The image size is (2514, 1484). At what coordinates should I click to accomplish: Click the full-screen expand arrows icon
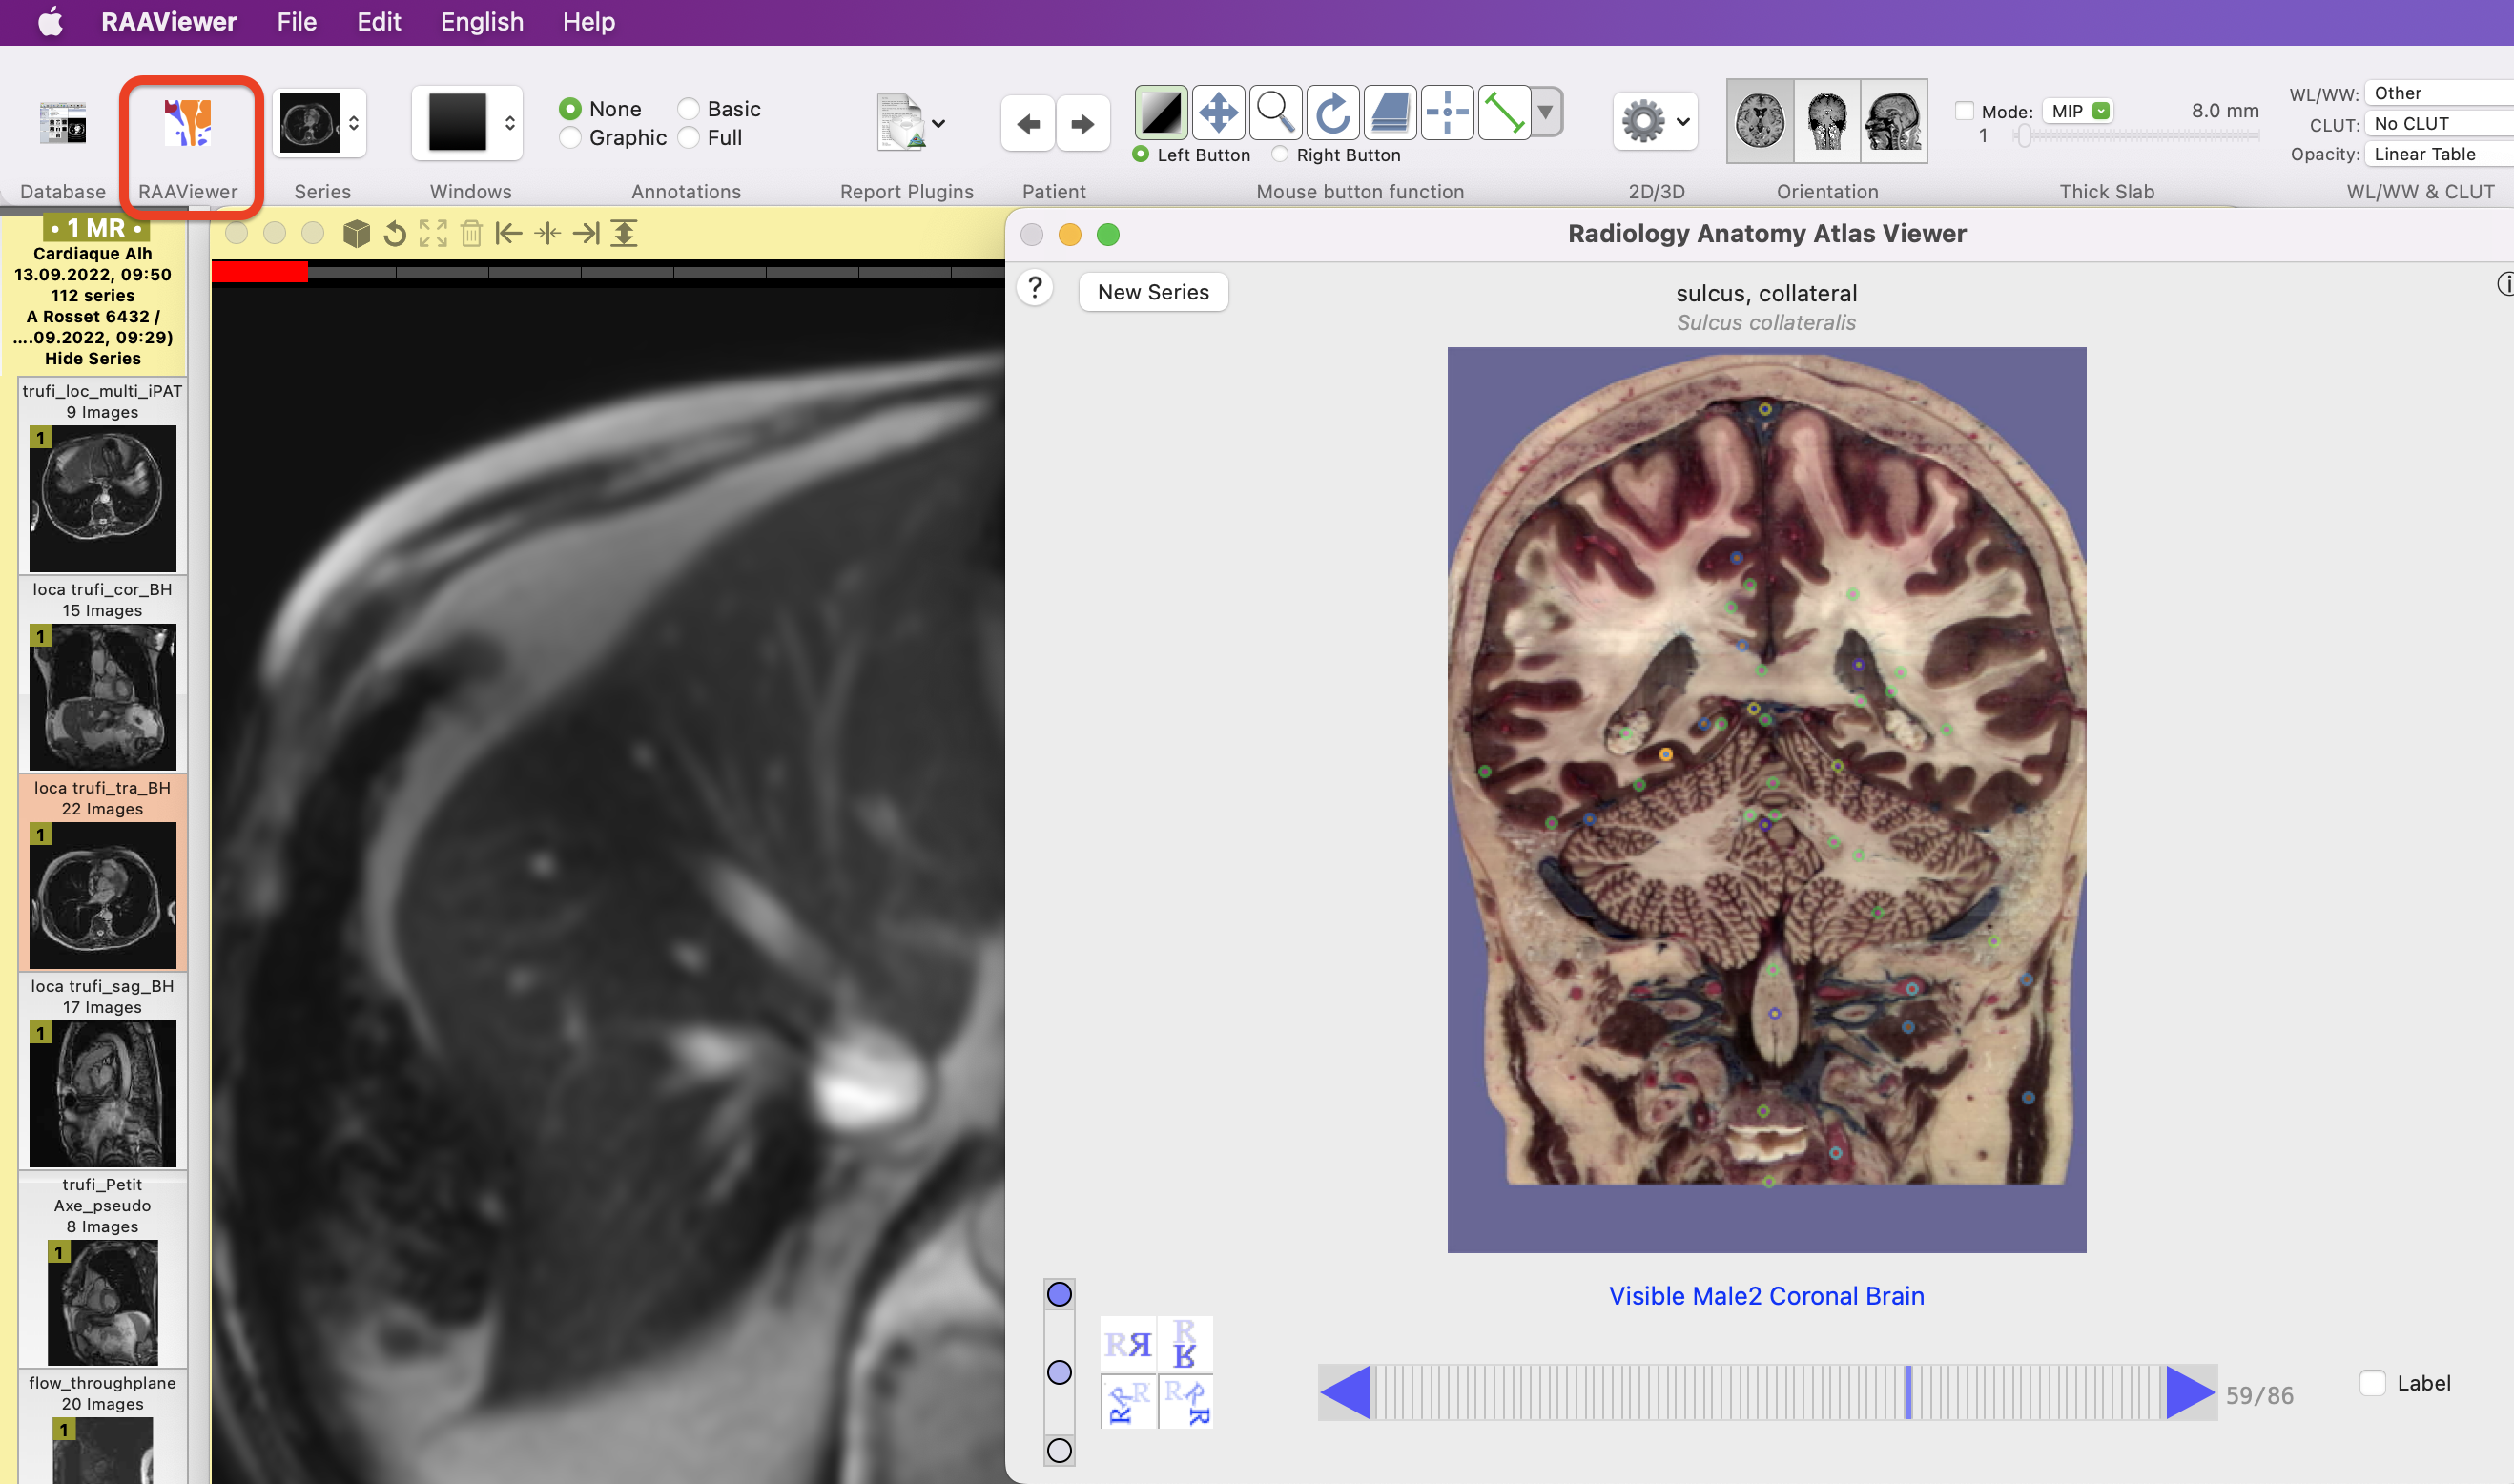pyautogui.click(x=433, y=234)
